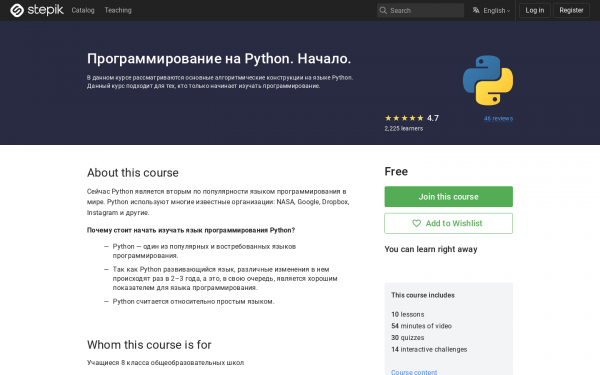Click the 54 minutes of video entry
Image resolution: width=600 pixels, height=375 pixels.
(421, 326)
